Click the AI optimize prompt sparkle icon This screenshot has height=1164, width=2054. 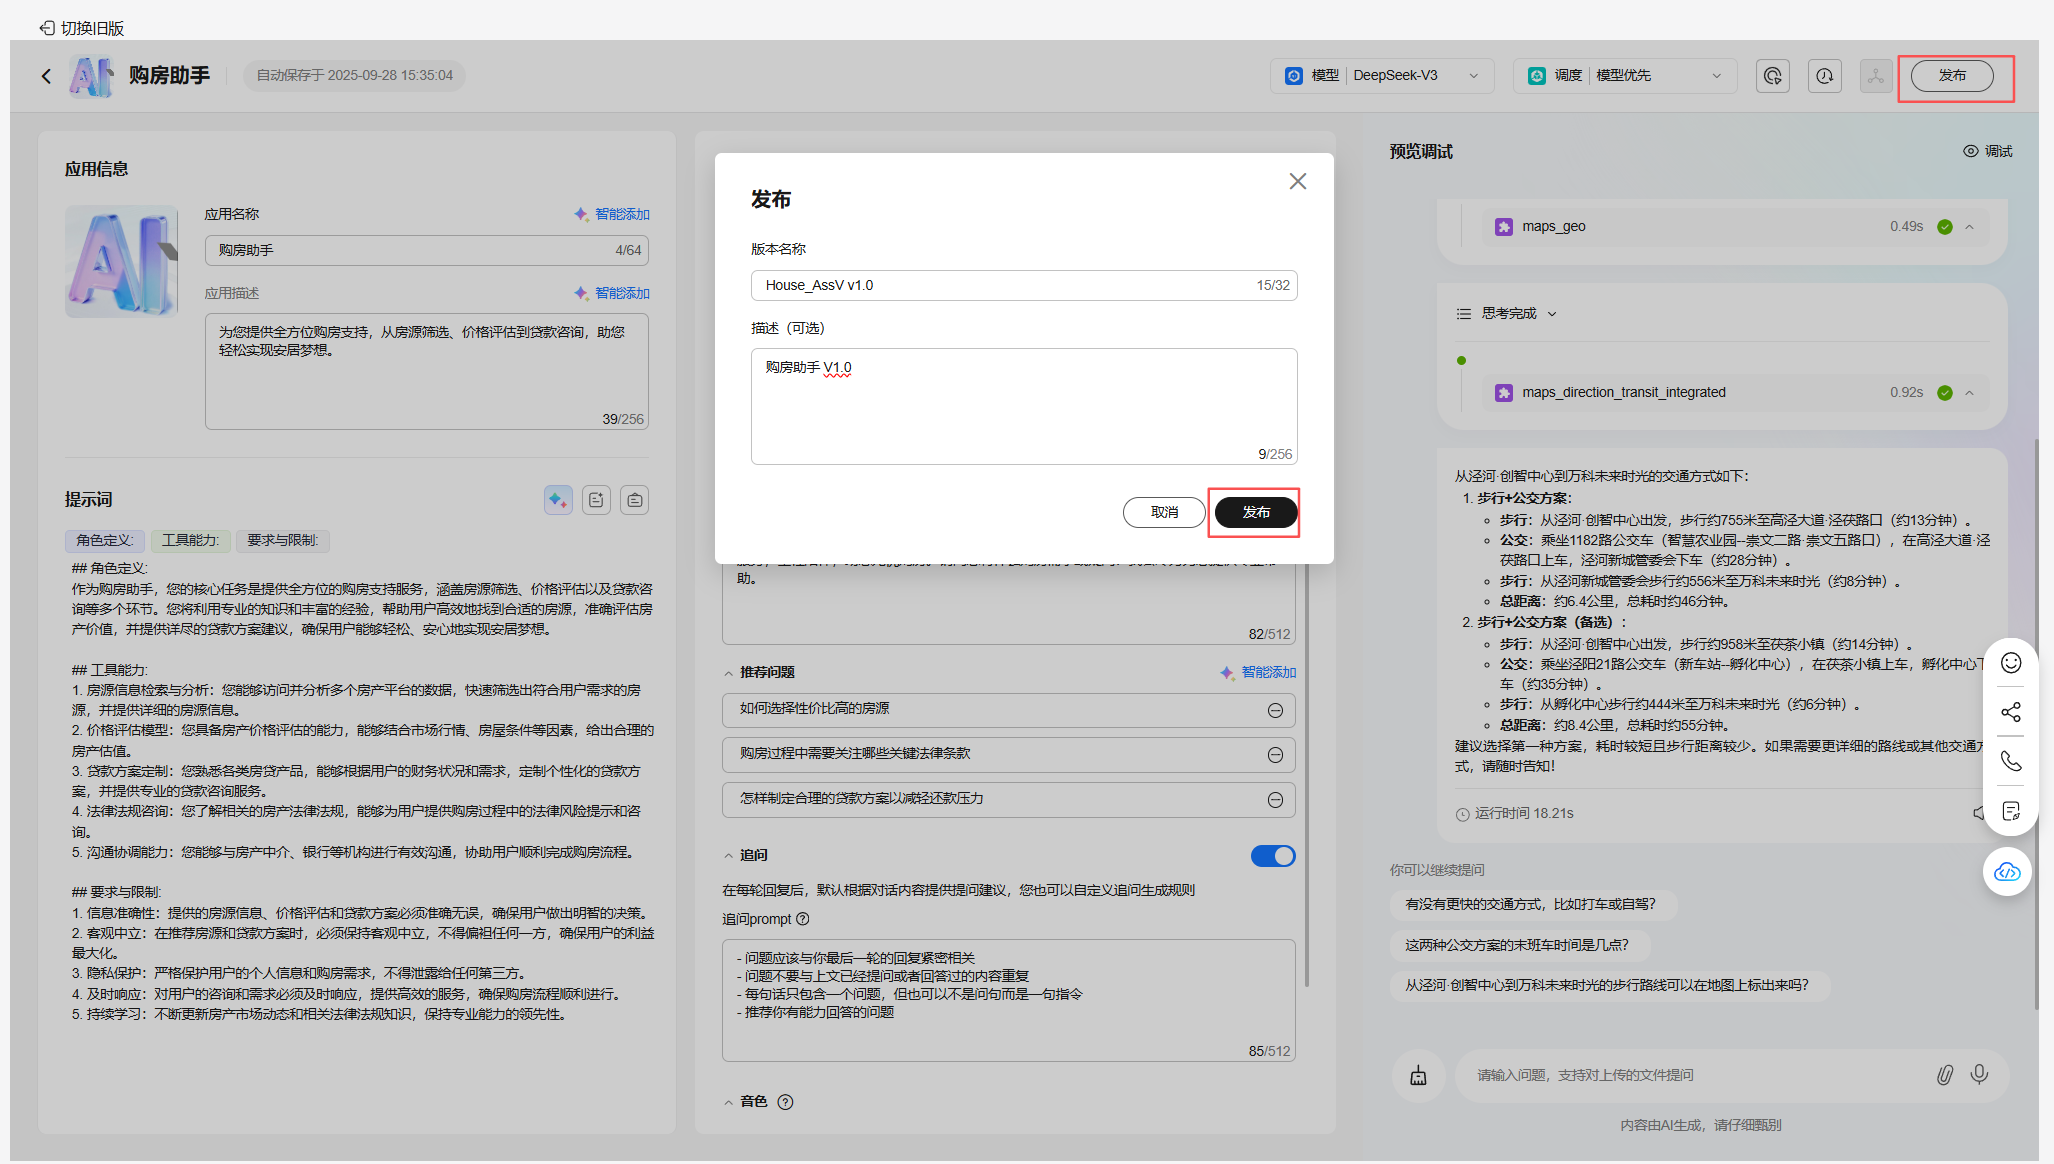click(558, 500)
